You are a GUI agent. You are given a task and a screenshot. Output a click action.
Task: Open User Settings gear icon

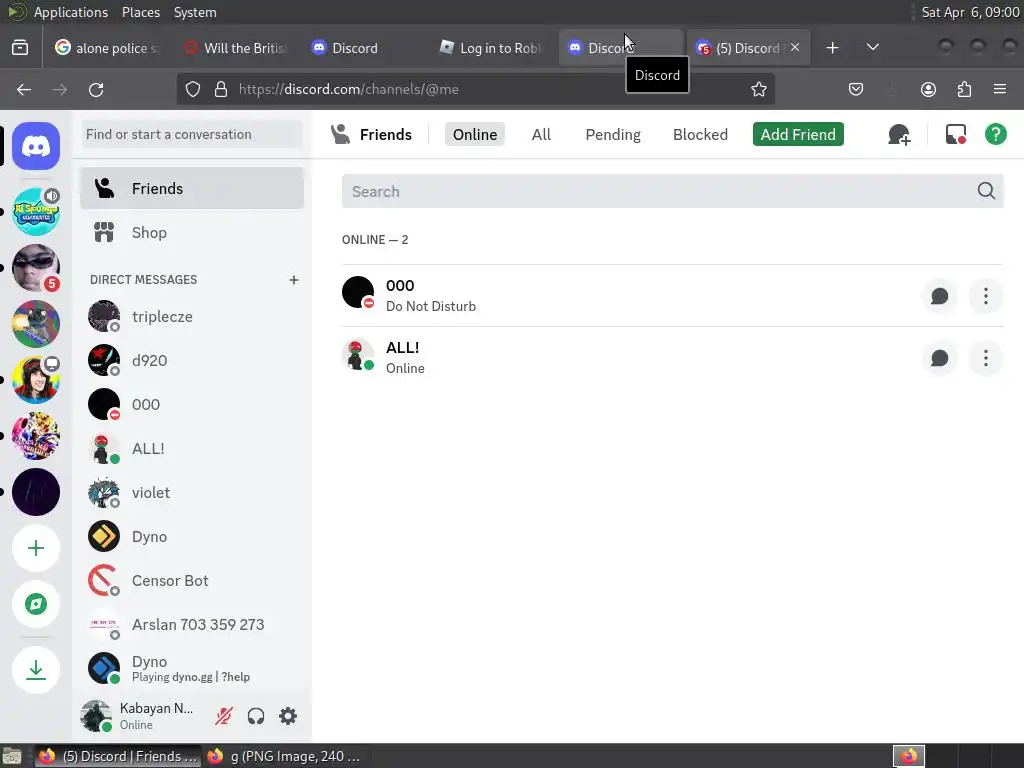288,716
